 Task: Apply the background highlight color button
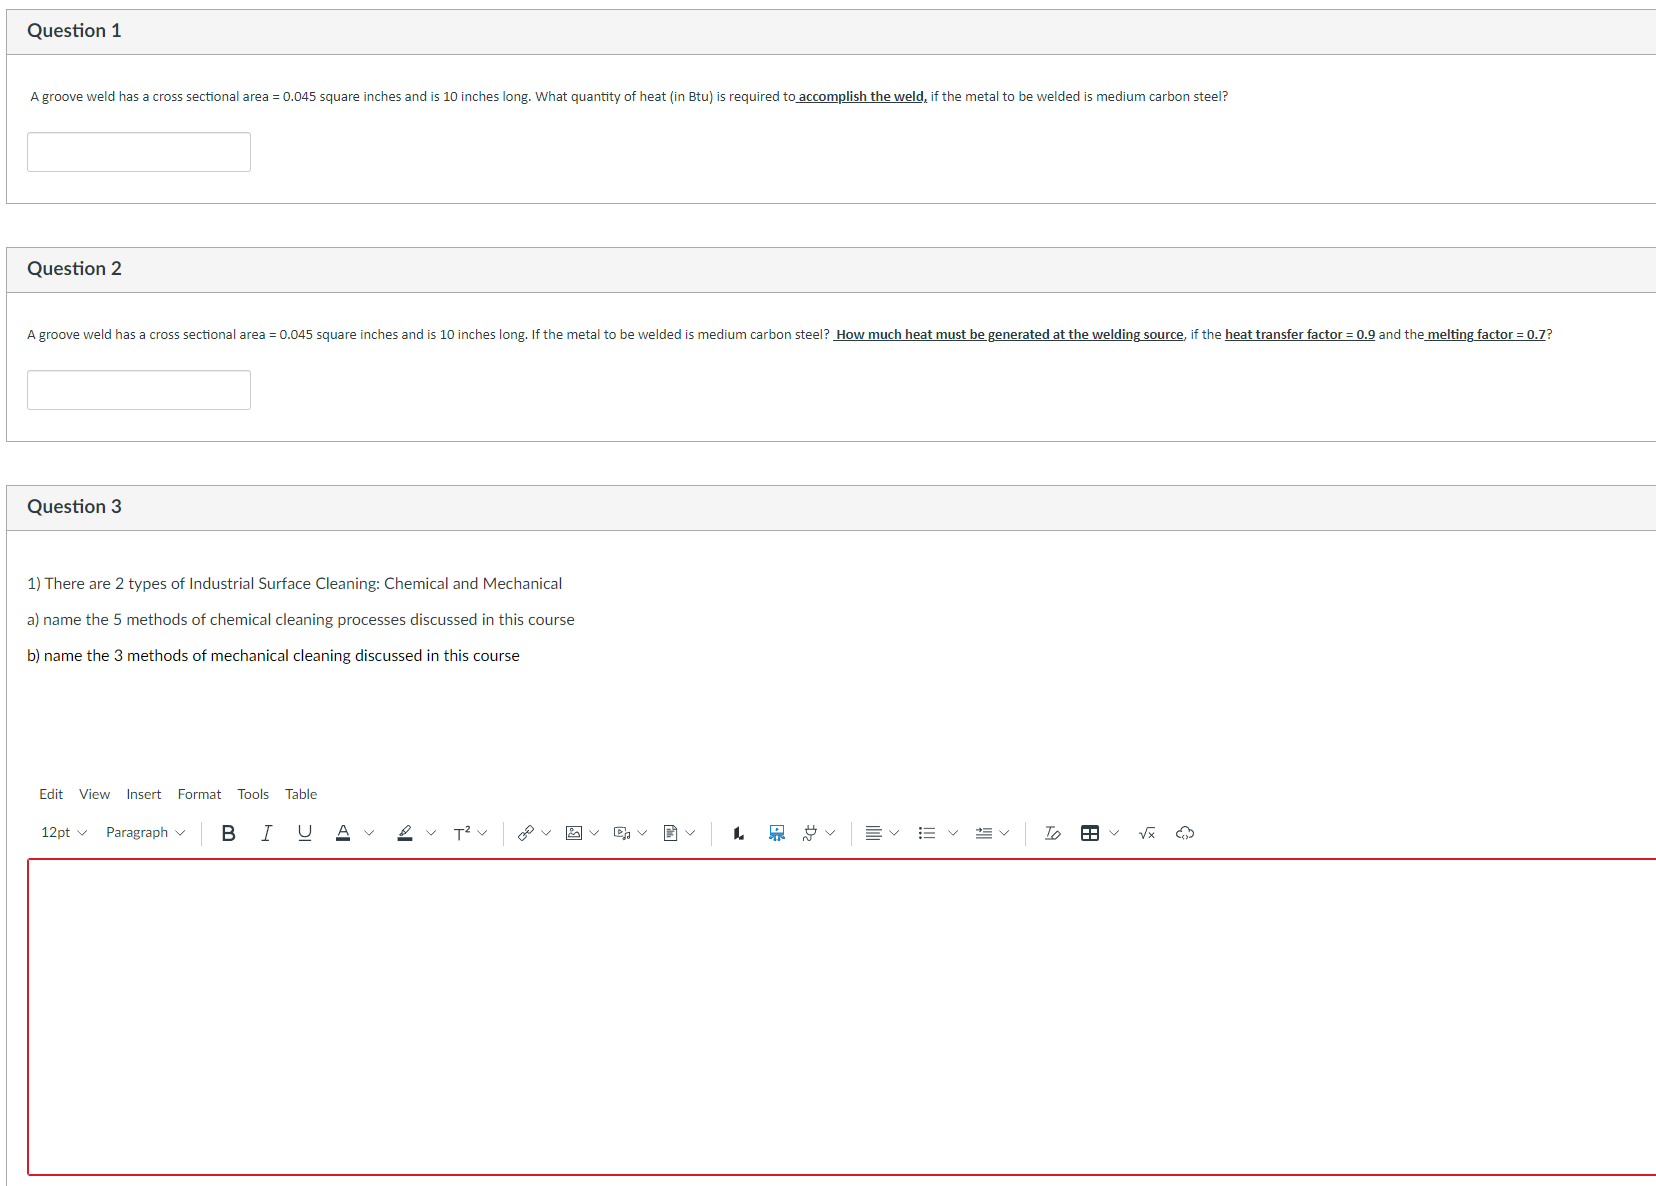coord(405,833)
